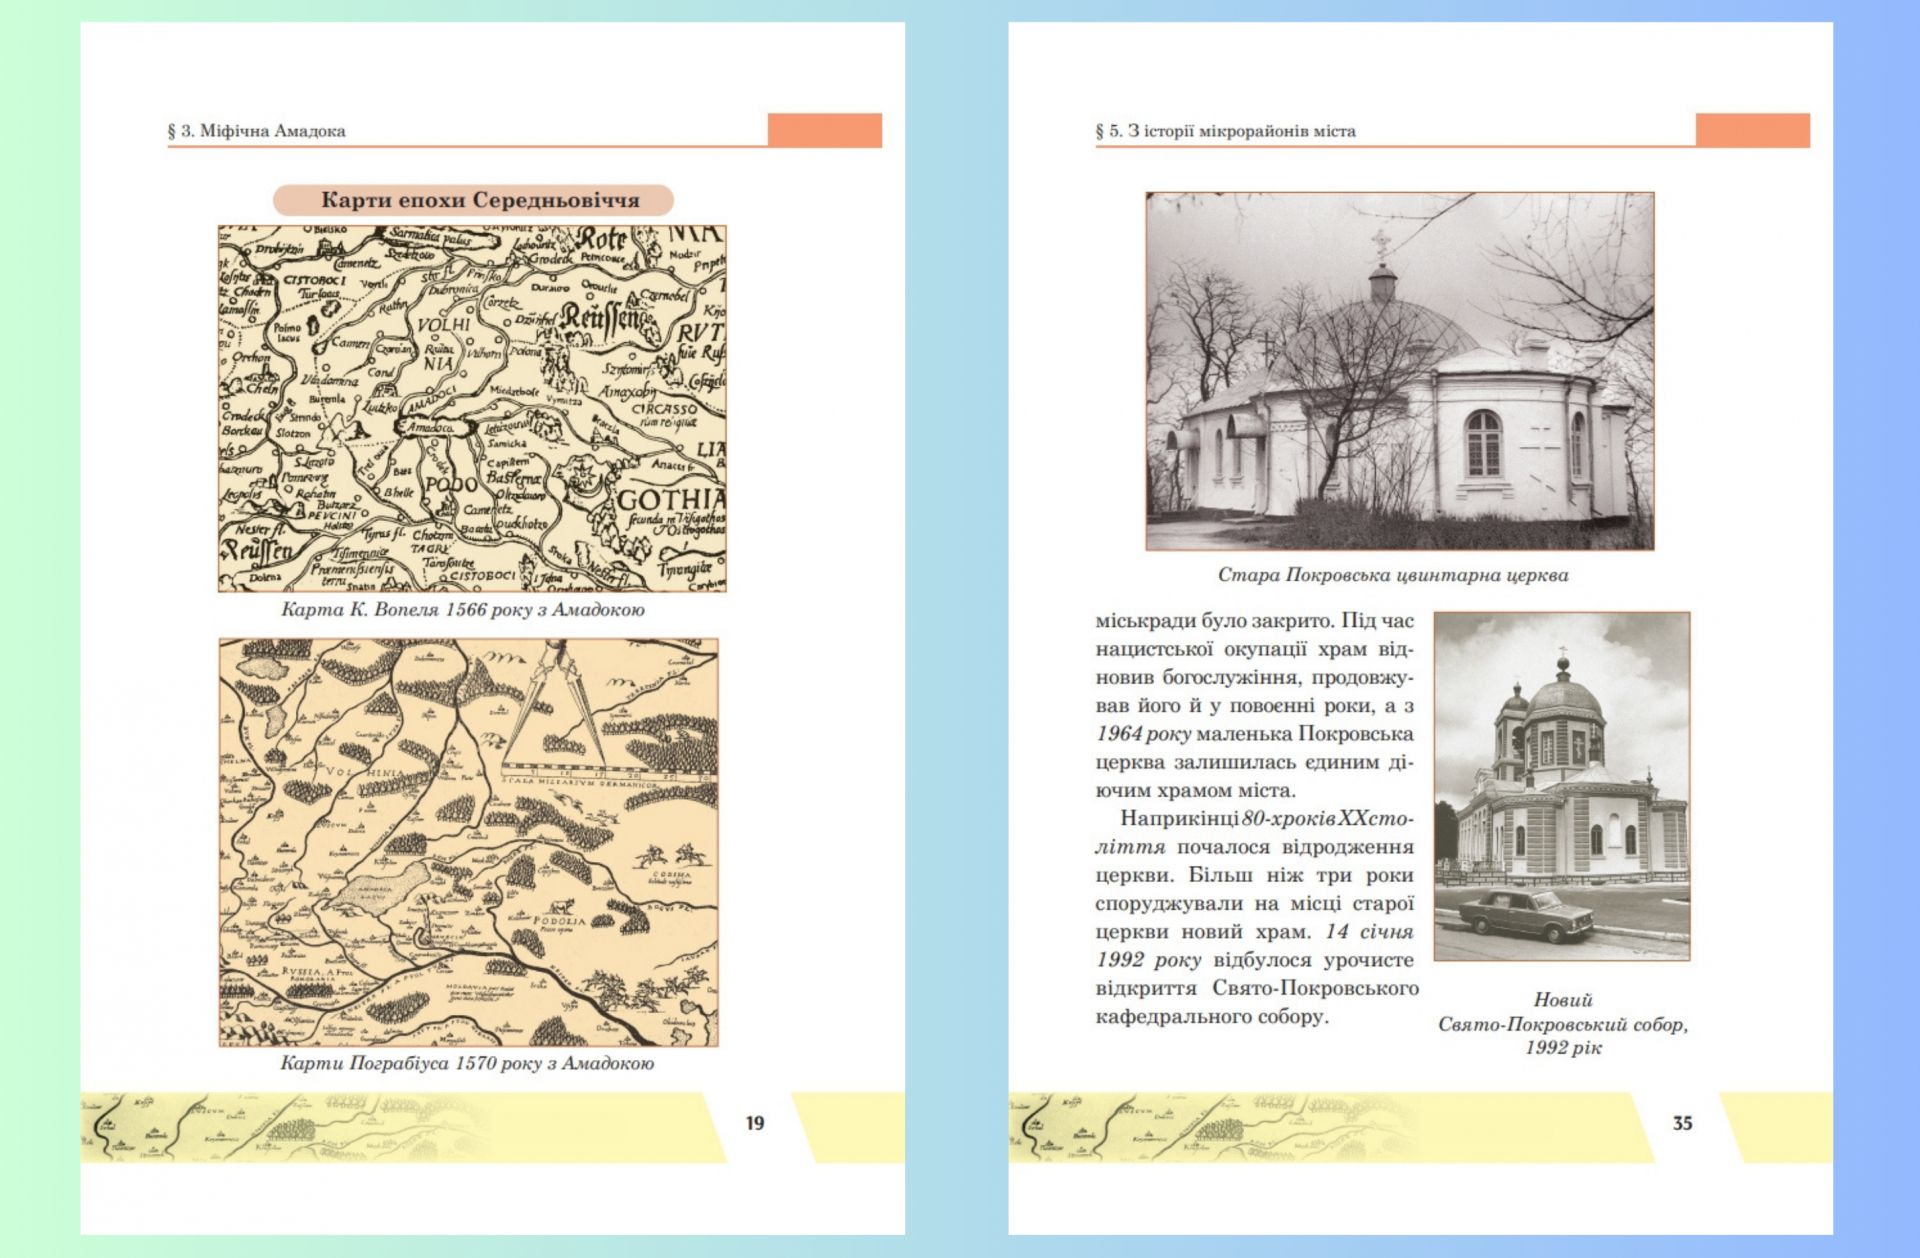
Task: Click the decorative map footer strip on left page
Action: (403, 1127)
